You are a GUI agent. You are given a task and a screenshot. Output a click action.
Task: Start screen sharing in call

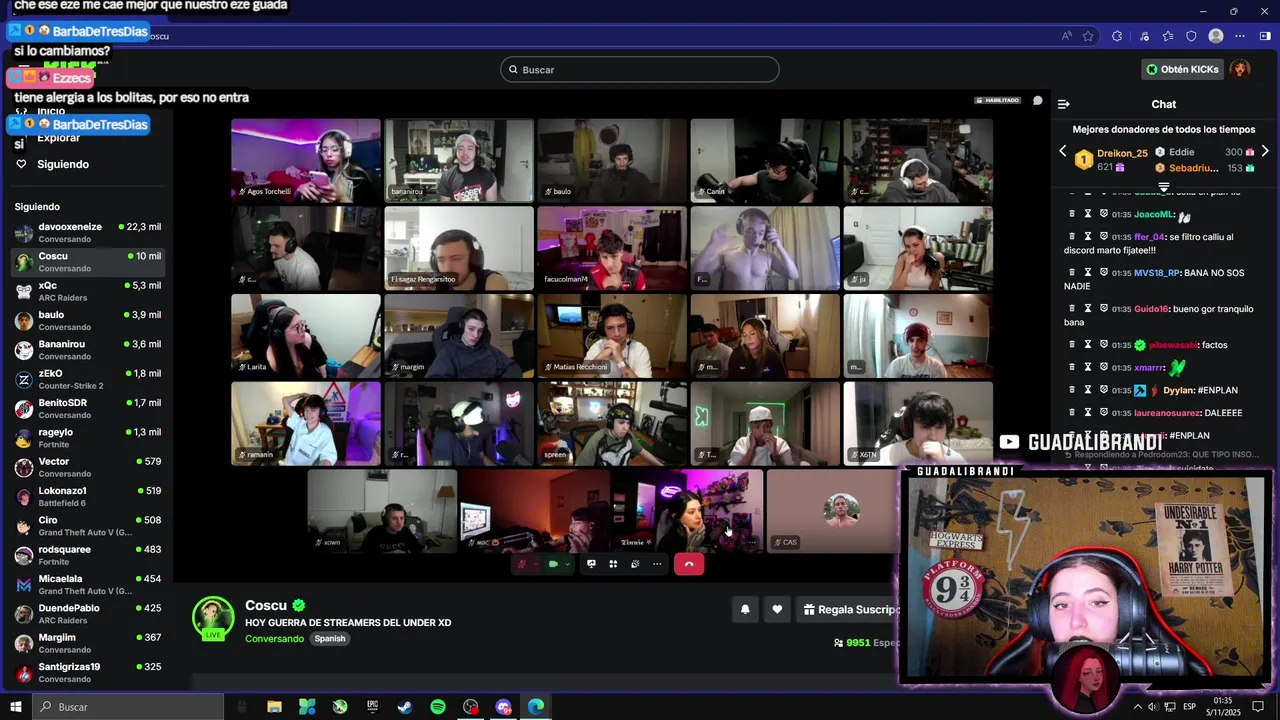(591, 564)
